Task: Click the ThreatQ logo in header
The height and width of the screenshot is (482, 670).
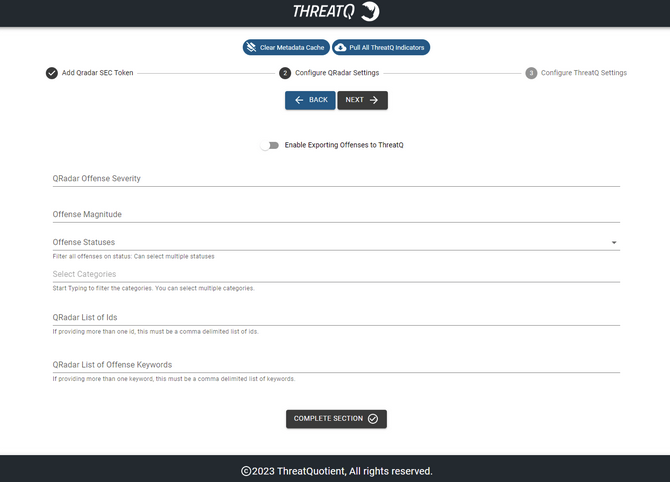Action: pos(336,12)
